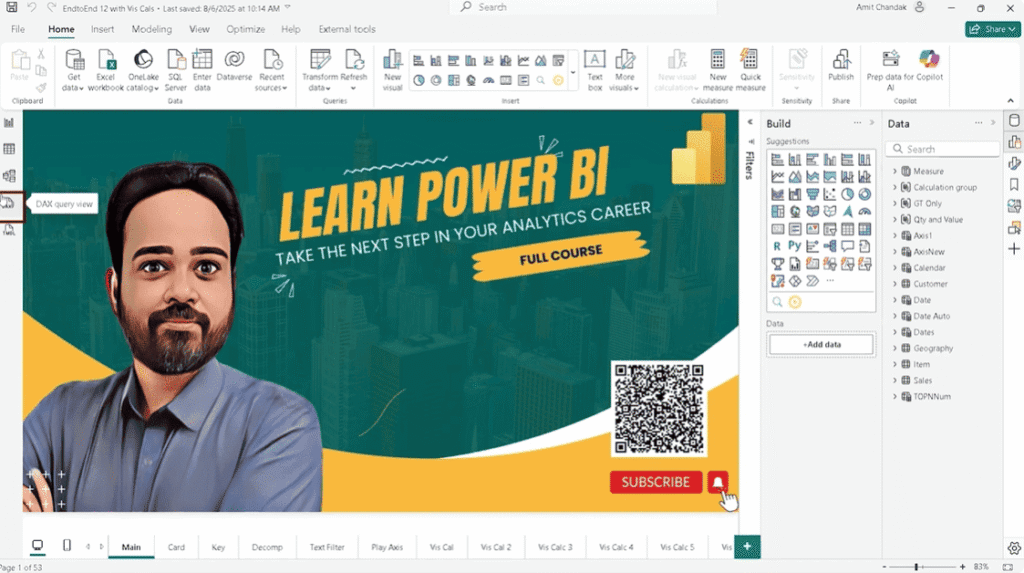Expand the Calculation group table
The width and height of the screenshot is (1024, 573).
click(895, 188)
